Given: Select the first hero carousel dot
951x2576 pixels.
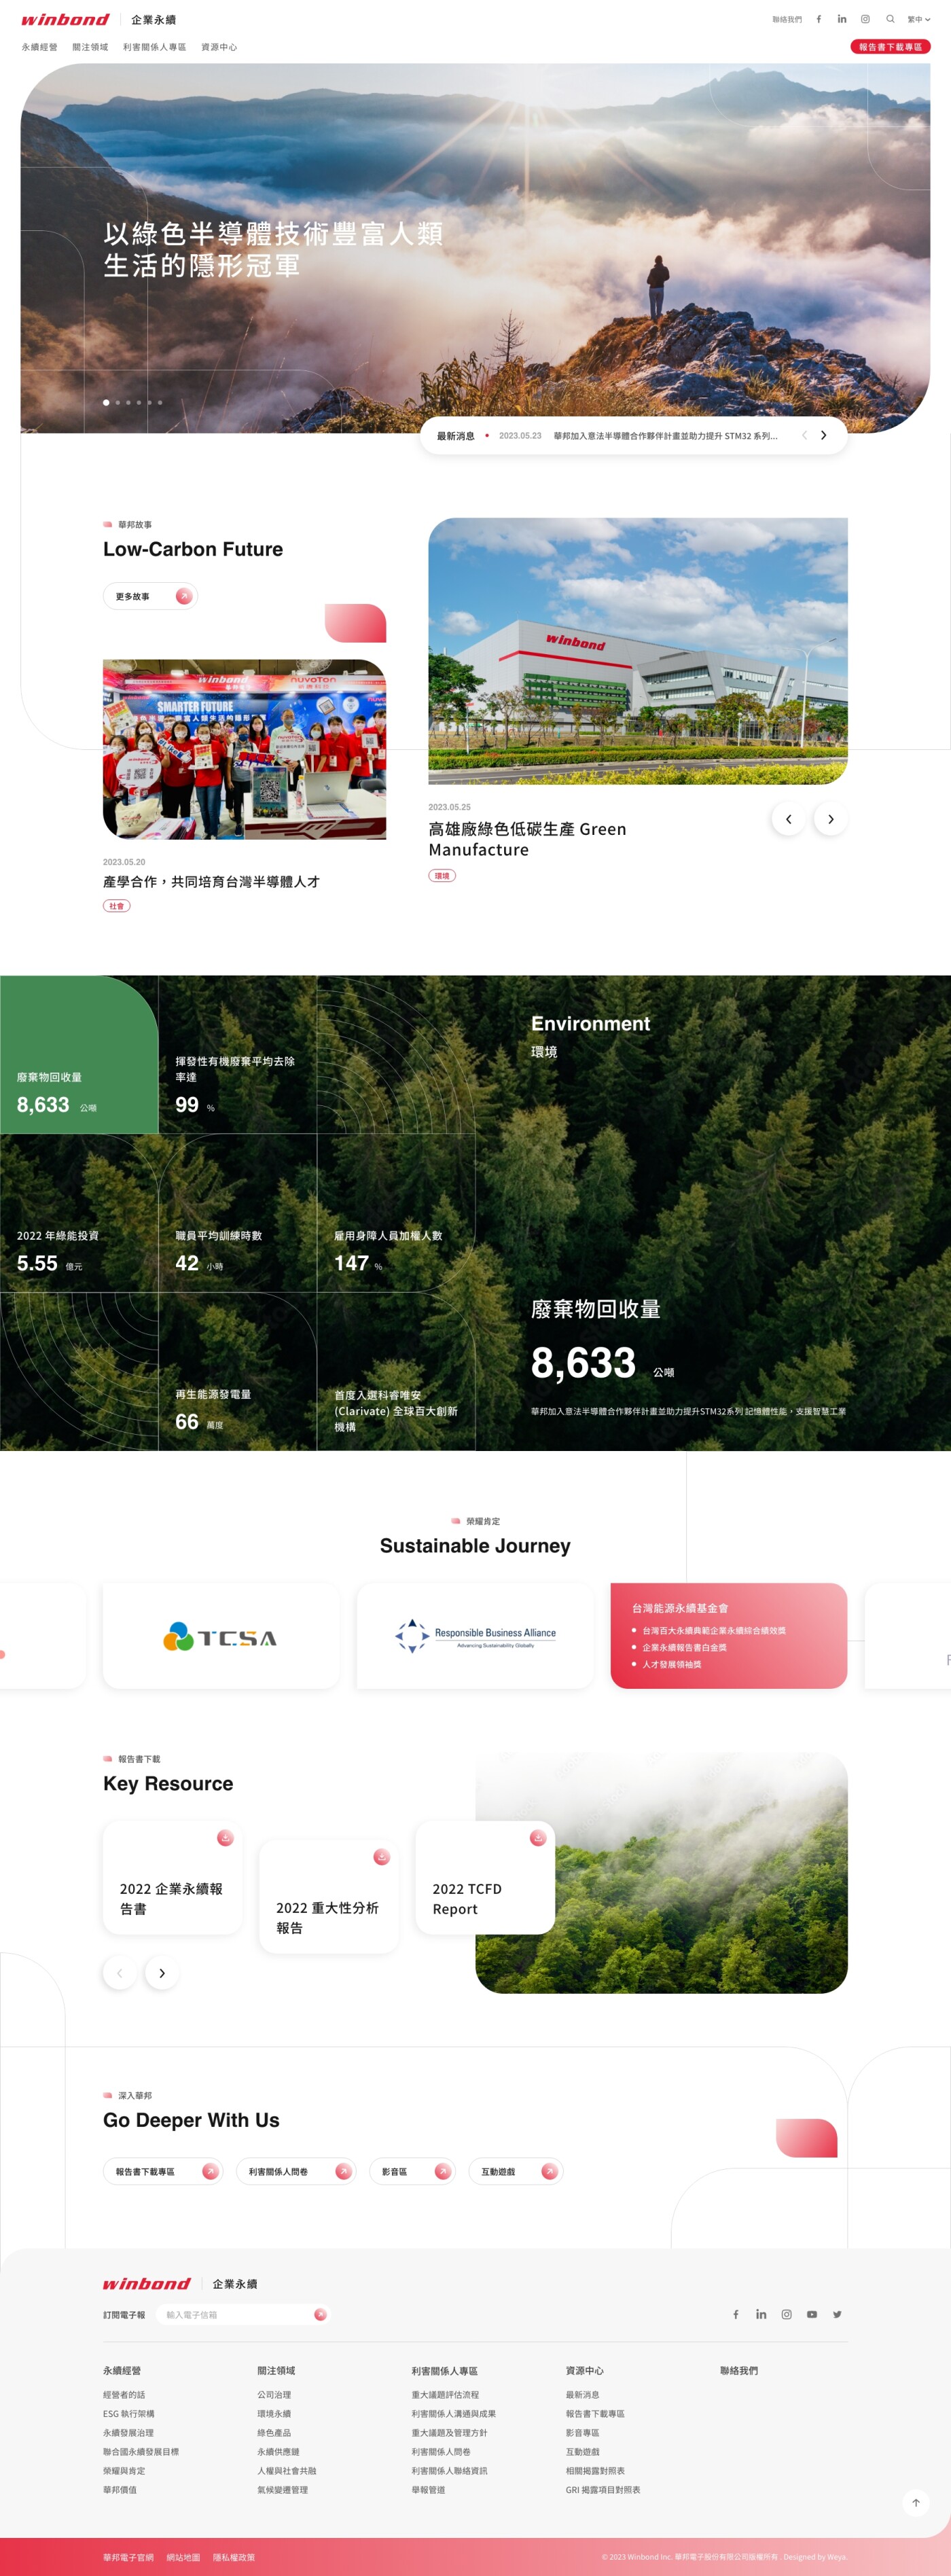Looking at the screenshot, I should pyautogui.click(x=106, y=402).
